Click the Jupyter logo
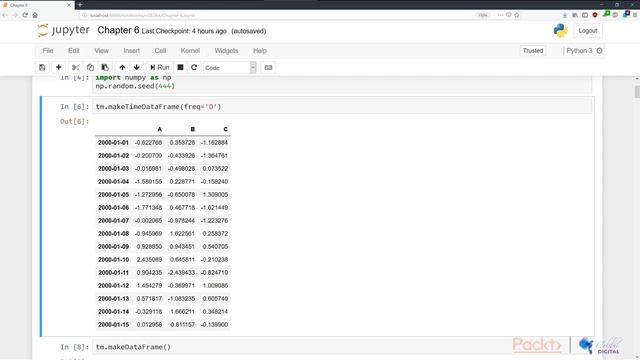 pos(63,31)
